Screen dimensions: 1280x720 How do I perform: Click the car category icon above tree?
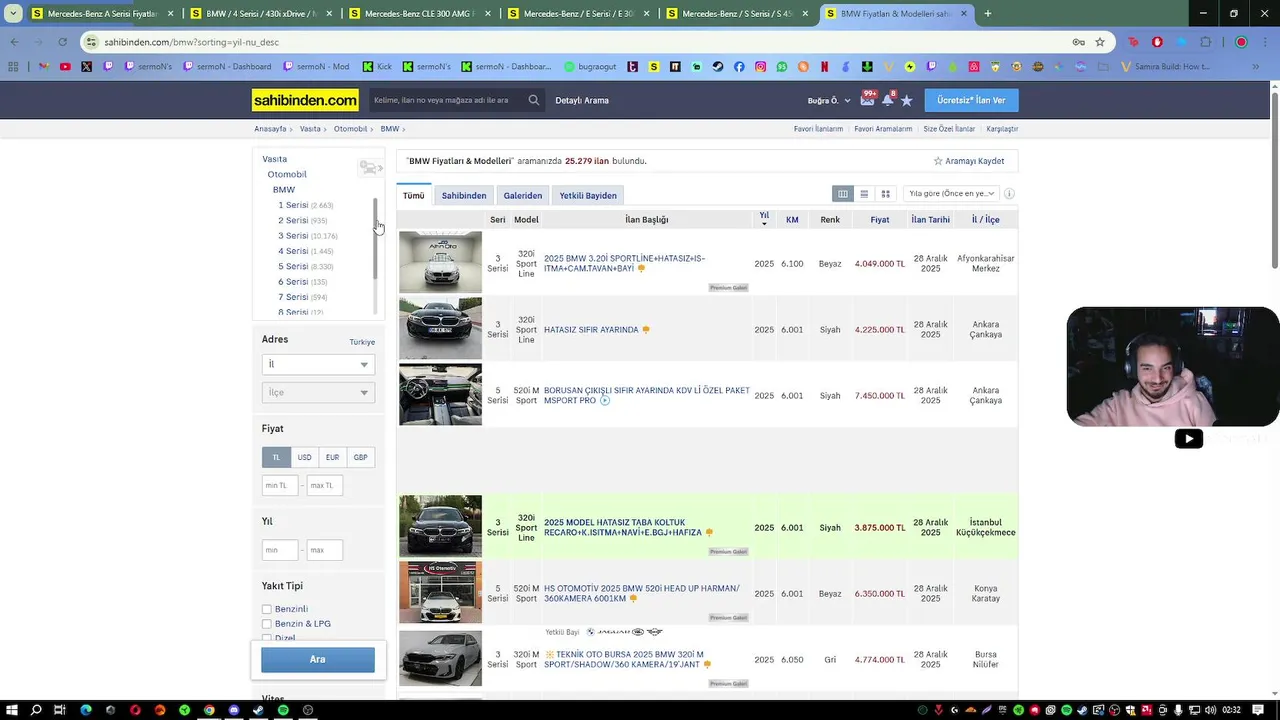tap(370, 167)
